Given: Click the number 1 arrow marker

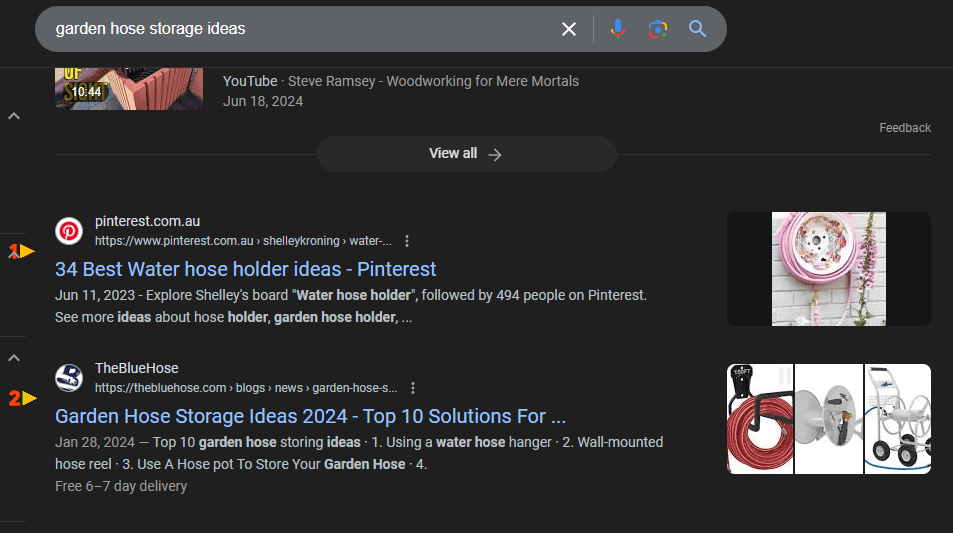Looking at the screenshot, I should (21, 251).
